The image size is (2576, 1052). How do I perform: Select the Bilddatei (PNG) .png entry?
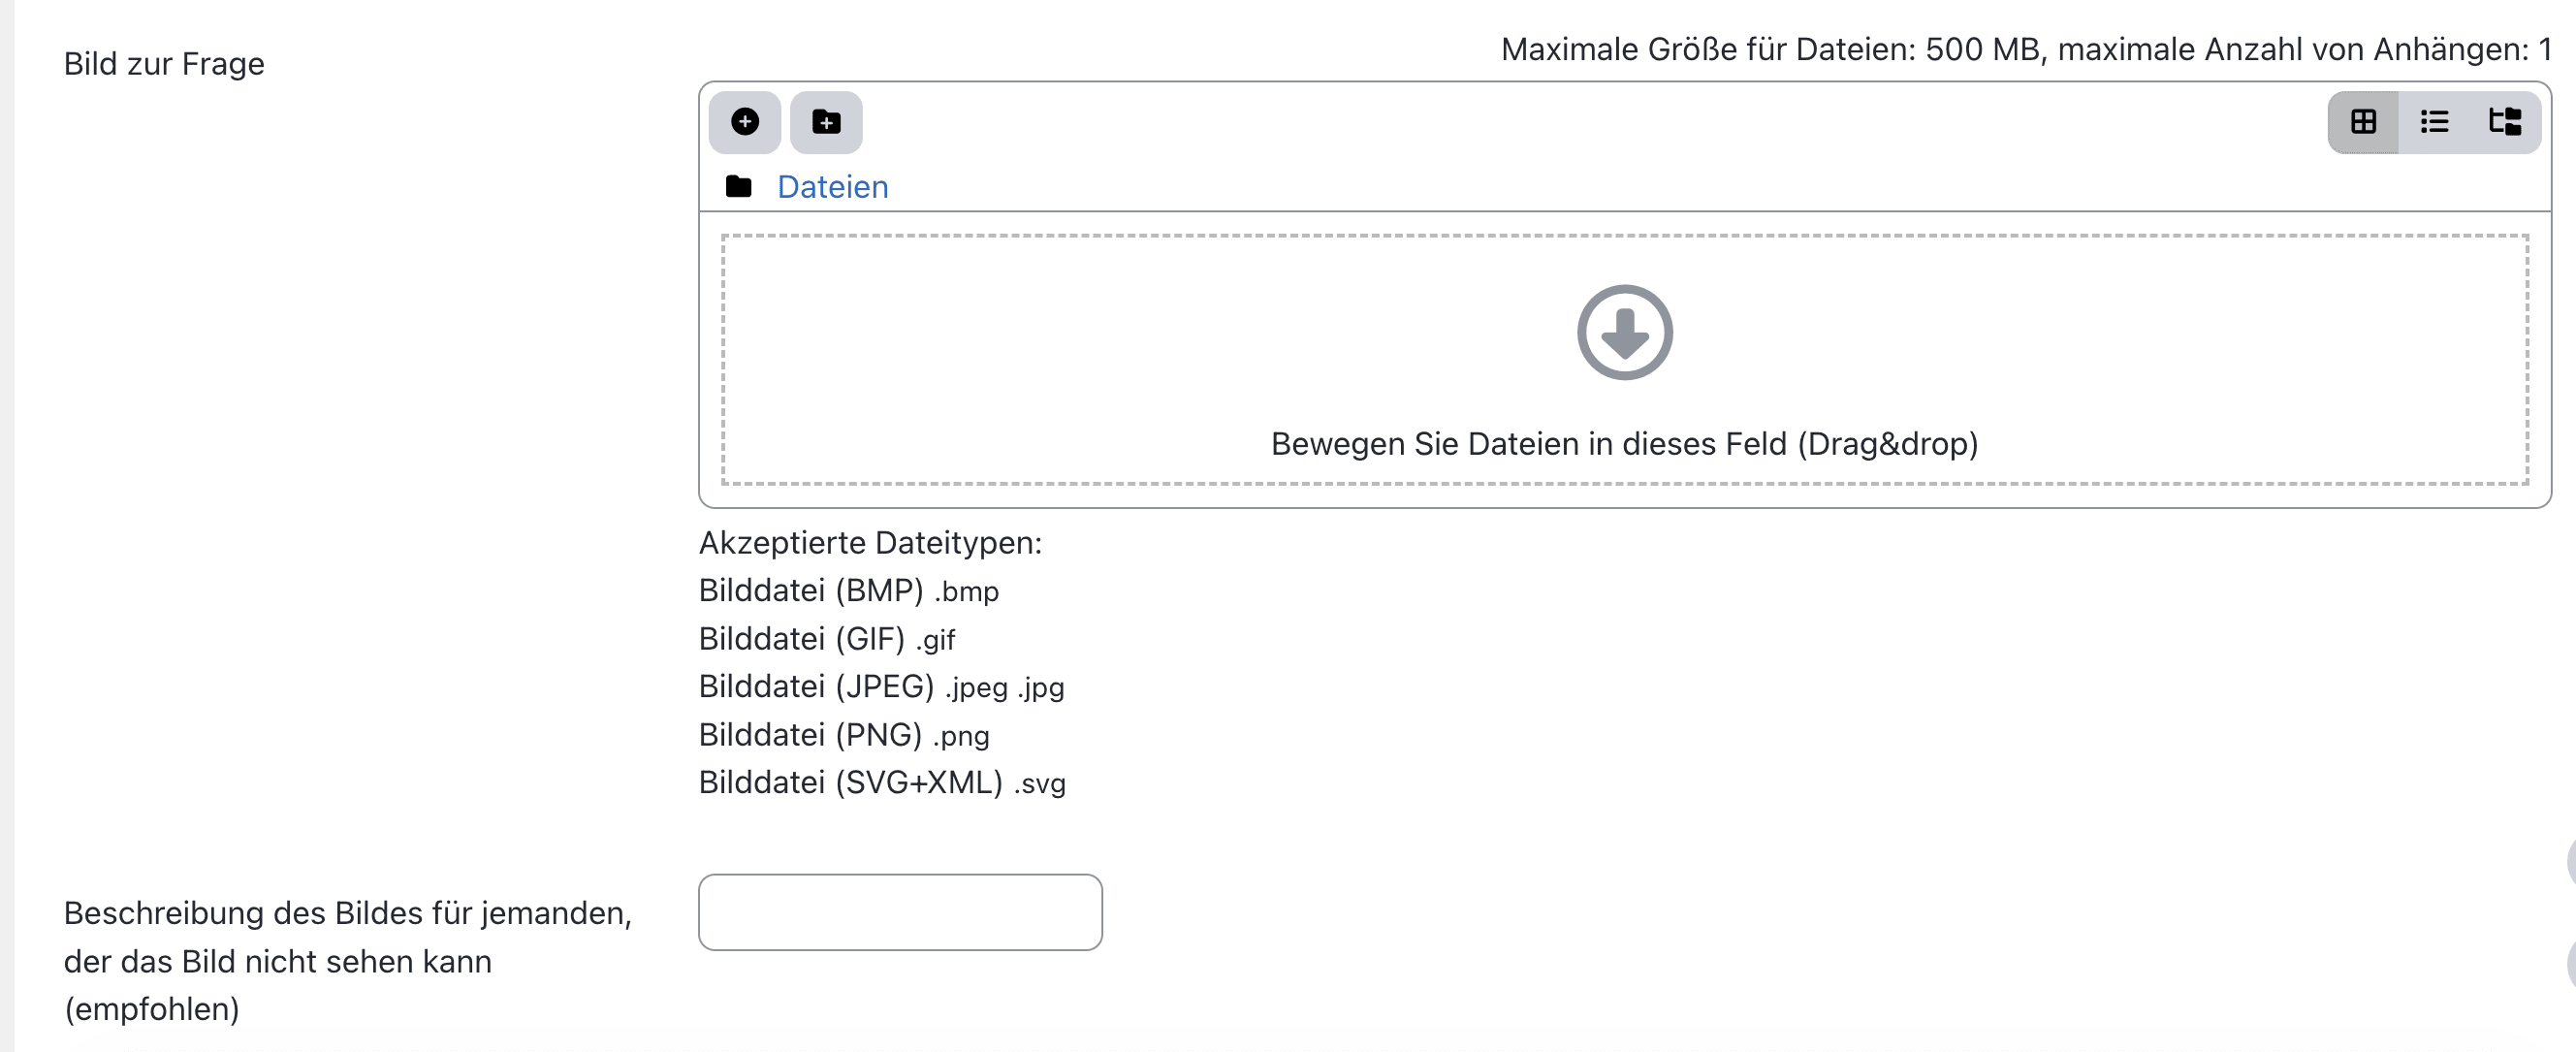click(844, 734)
